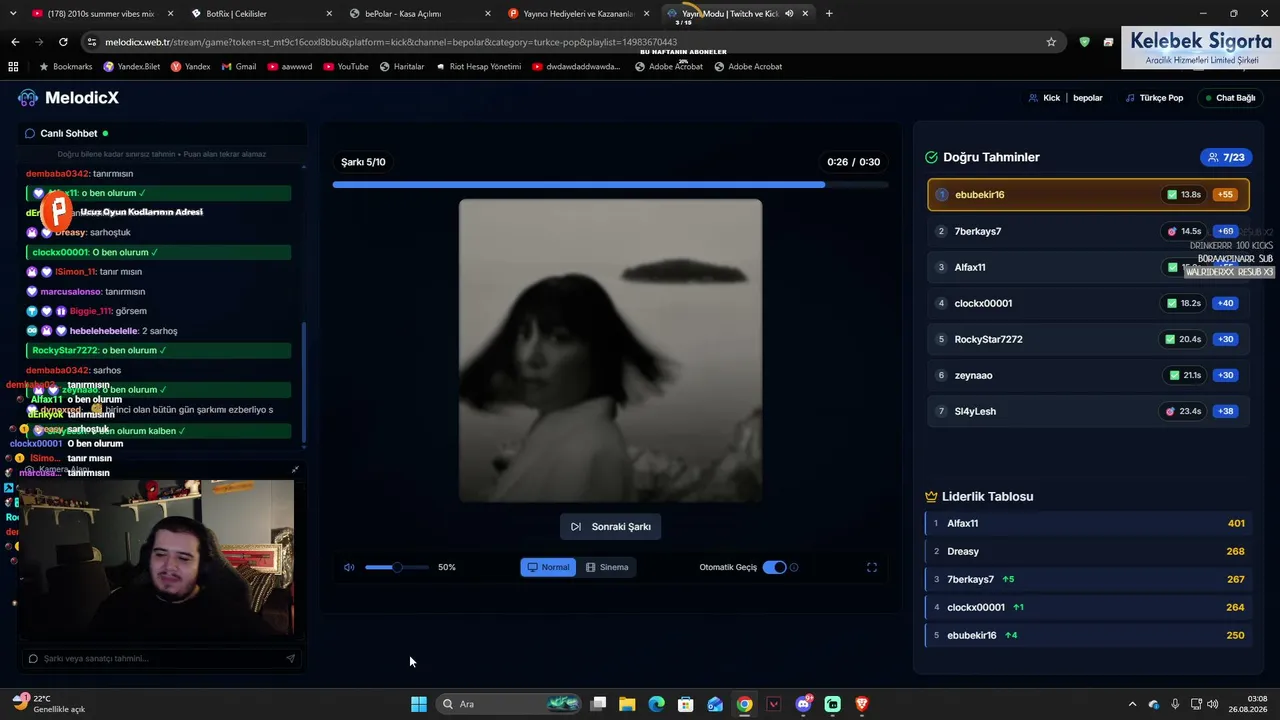1280x720 pixels.
Task: Click the microphone icon in system tray
Action: tap(1175, 704)
